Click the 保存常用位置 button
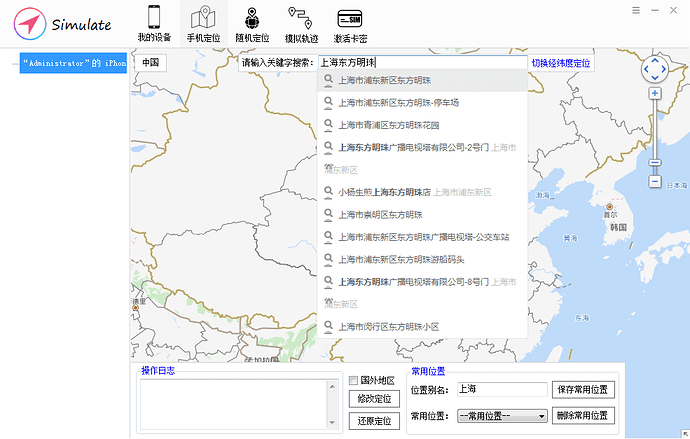 coord(583,389)
